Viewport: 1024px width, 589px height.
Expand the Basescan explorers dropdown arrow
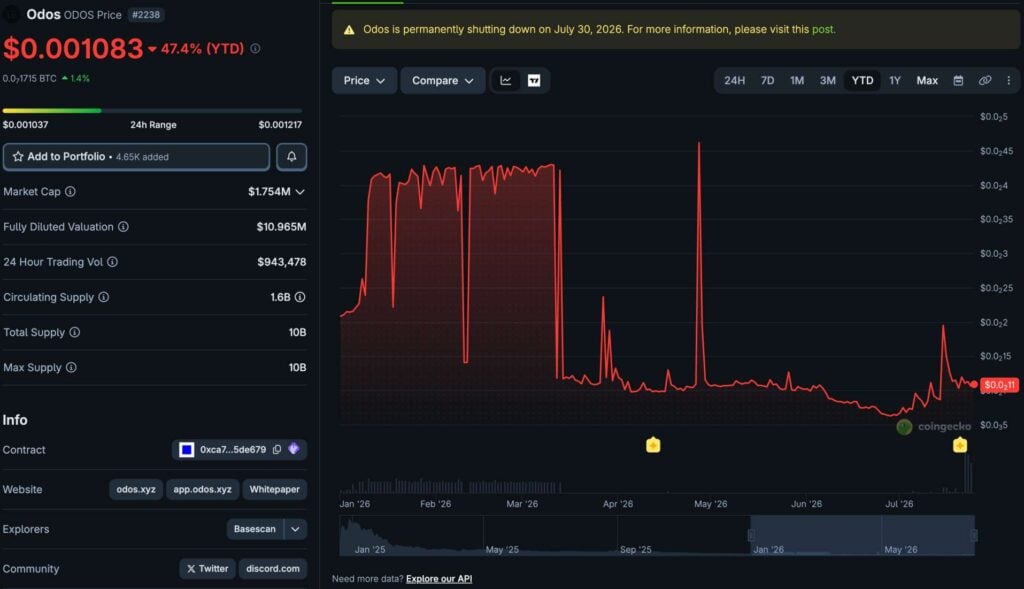pyautogui.click(x=295, y=529)
